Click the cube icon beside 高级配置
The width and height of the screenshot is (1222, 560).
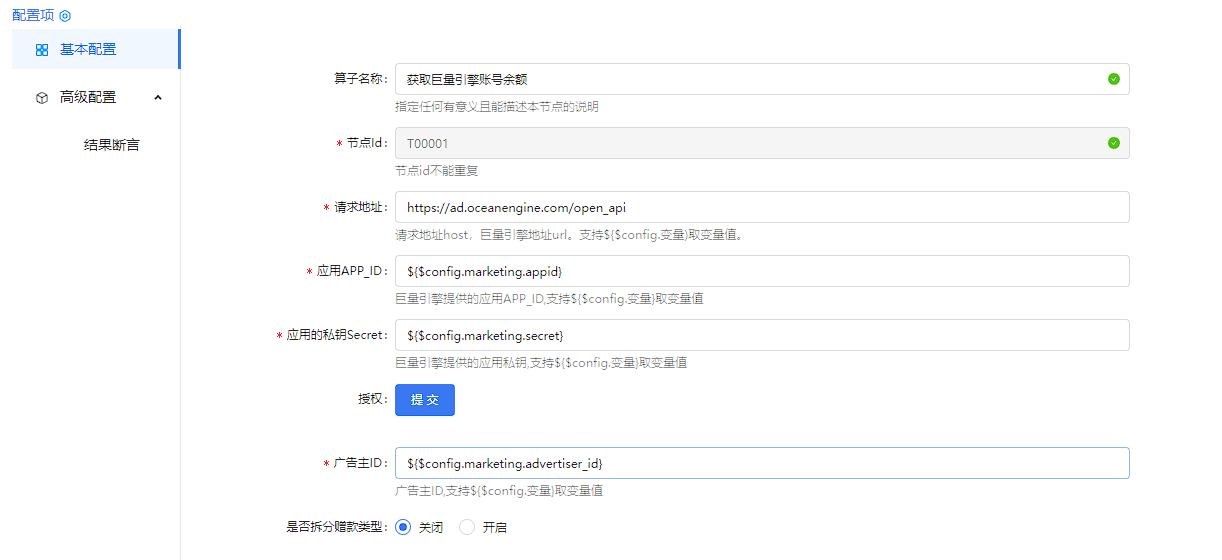pos(41,97)
